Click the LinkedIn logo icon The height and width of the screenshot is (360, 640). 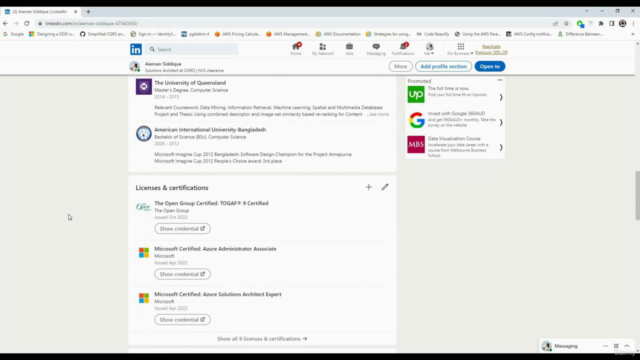coord(136,49)
